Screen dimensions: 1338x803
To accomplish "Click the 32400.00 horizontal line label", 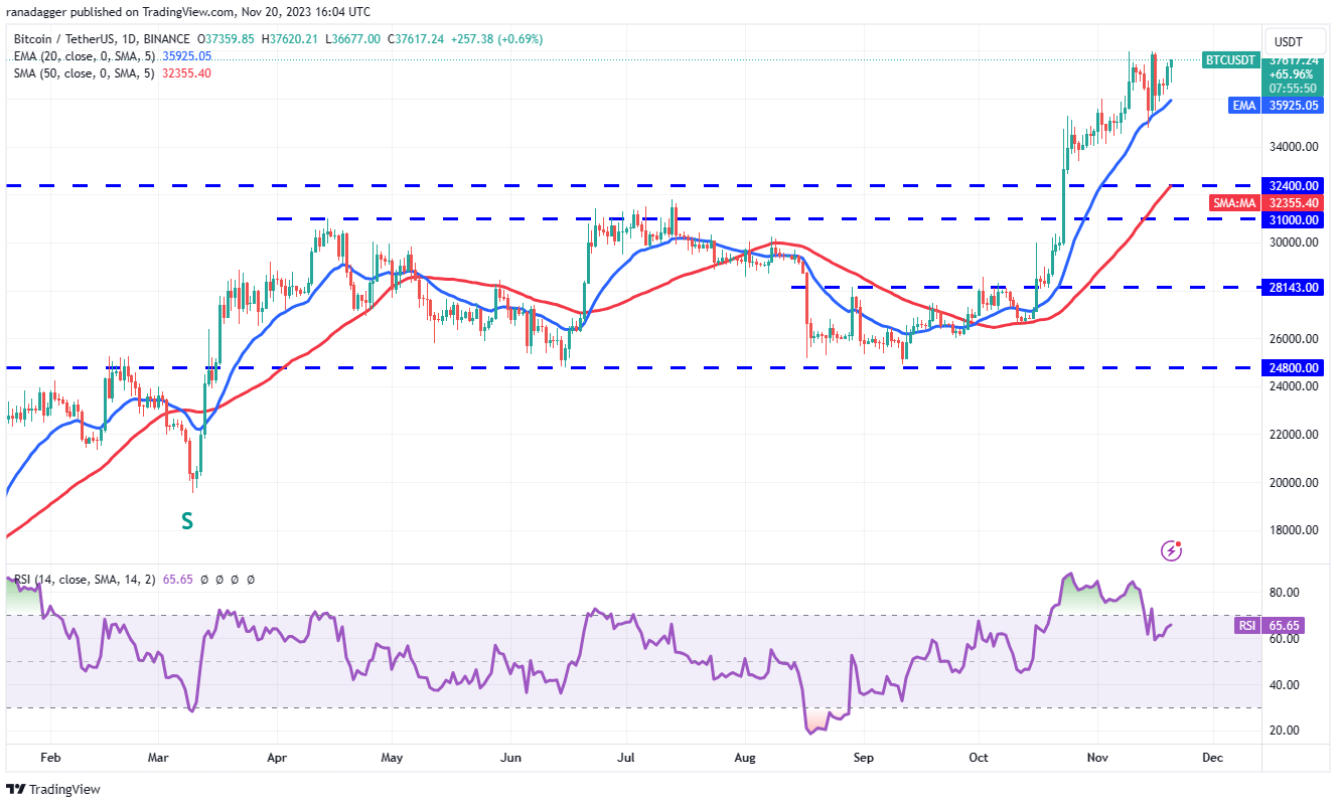I will click(1294, 185).
